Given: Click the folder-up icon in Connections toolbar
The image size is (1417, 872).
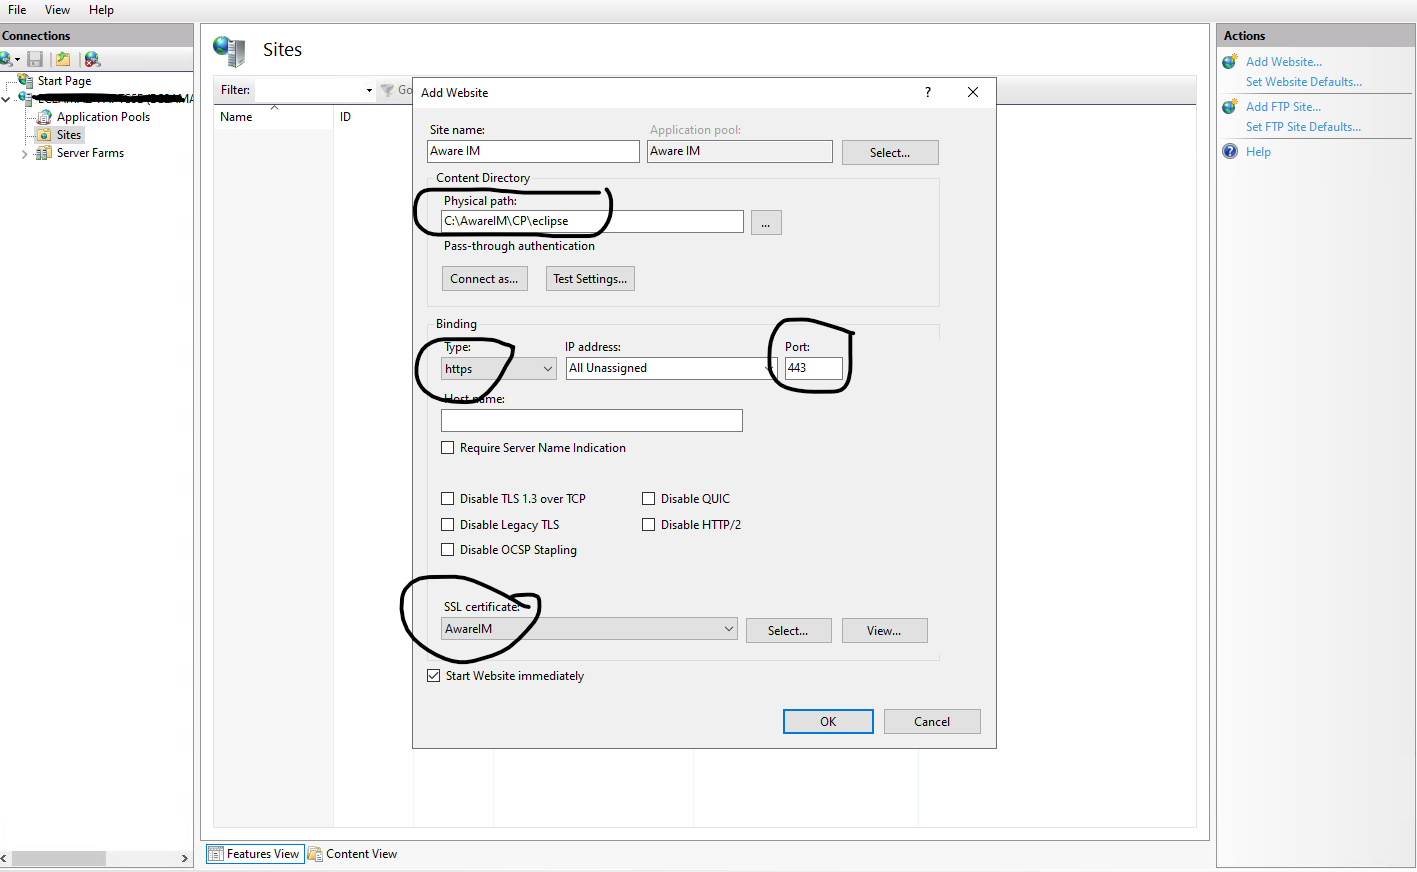Looking at the screenshot, I should coord(63,59).
